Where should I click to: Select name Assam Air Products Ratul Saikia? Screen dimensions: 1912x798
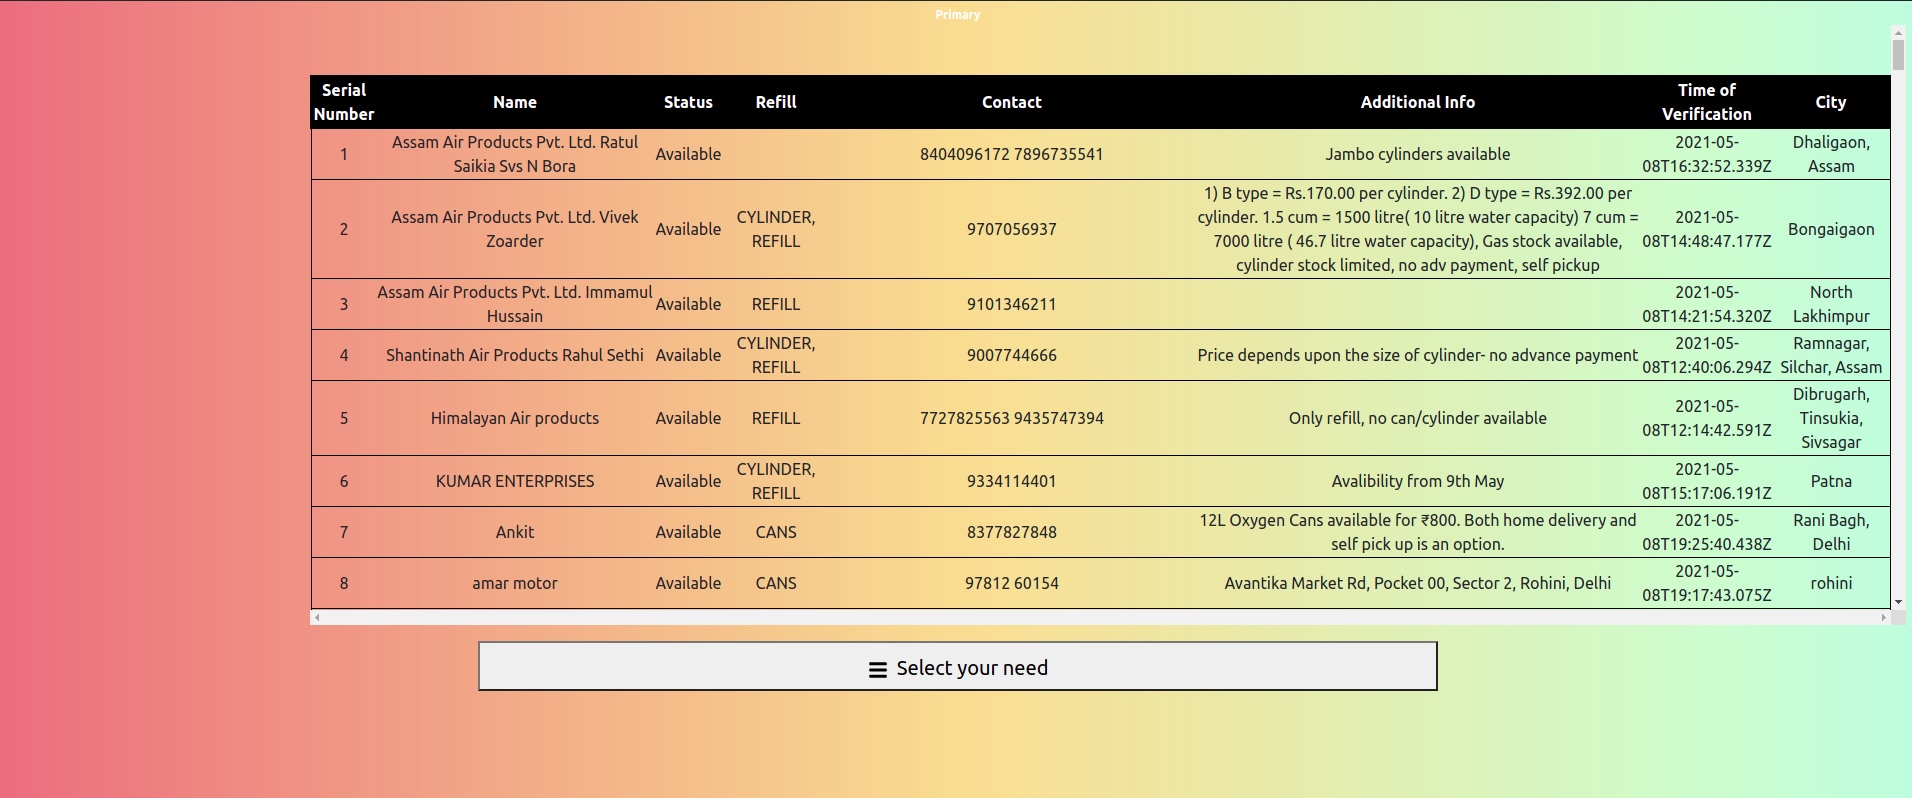(x=514, y=154)
